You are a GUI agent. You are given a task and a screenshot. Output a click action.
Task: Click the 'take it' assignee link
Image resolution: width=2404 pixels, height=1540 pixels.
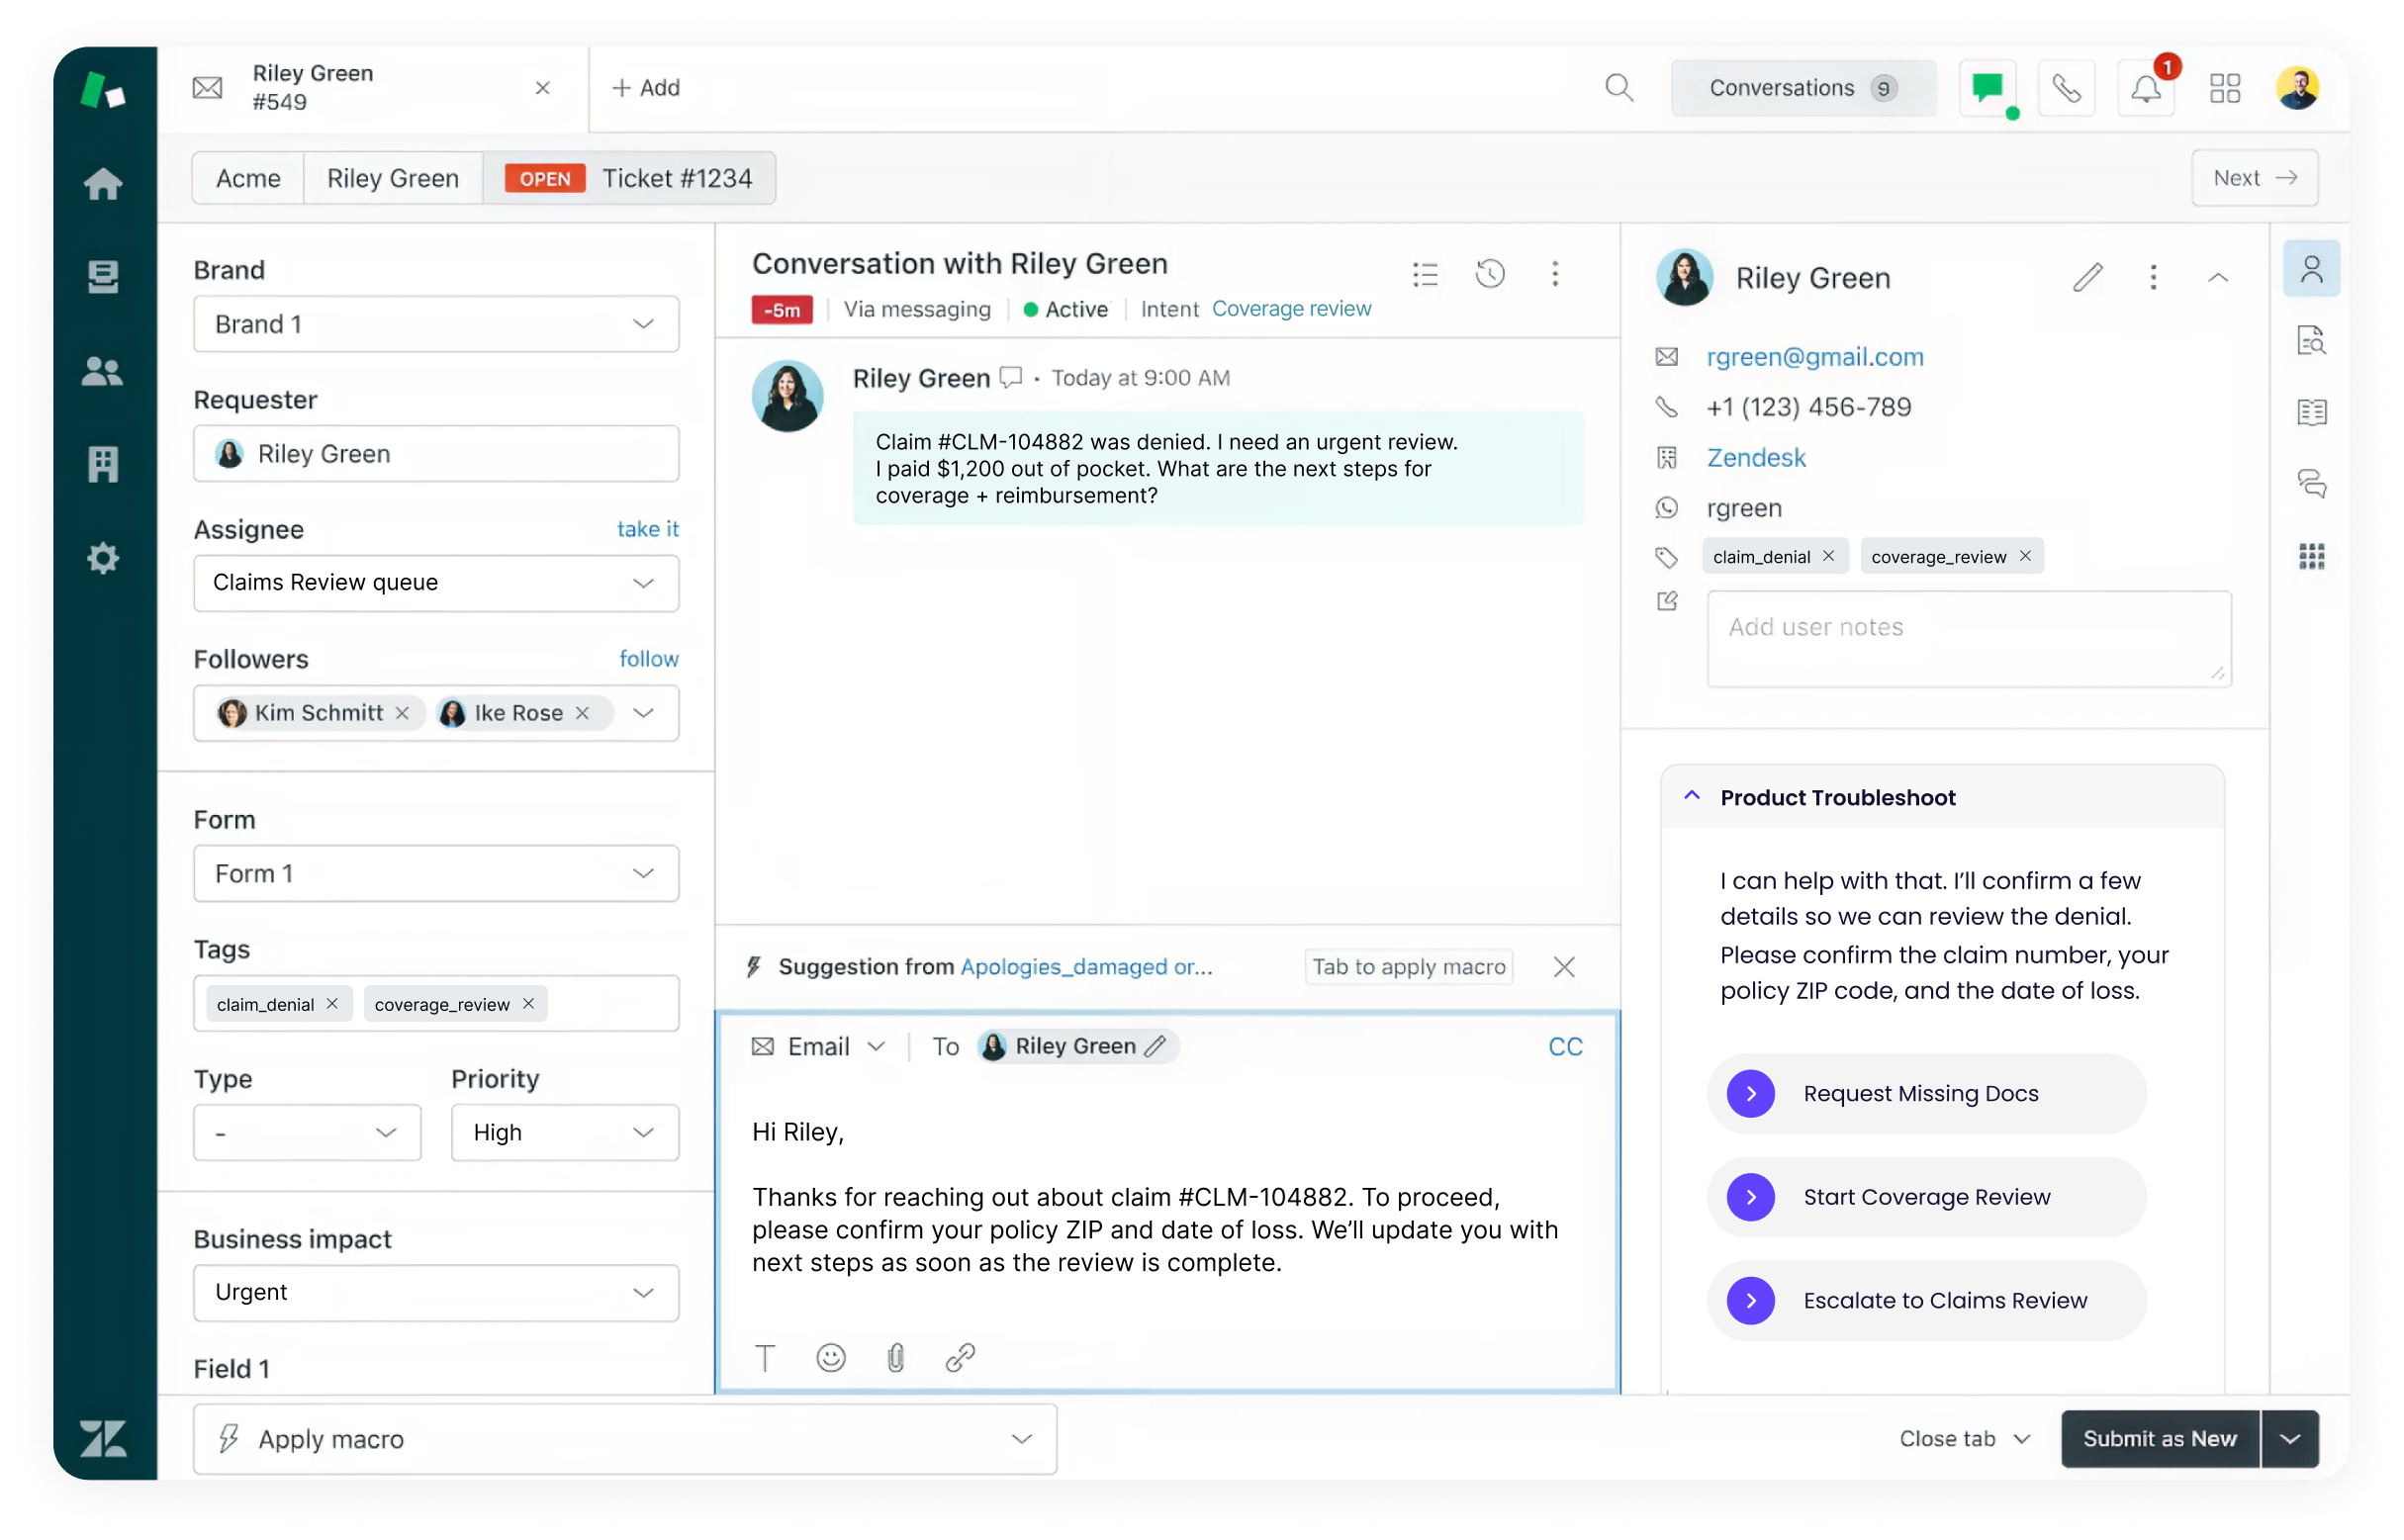pos(647,529)
